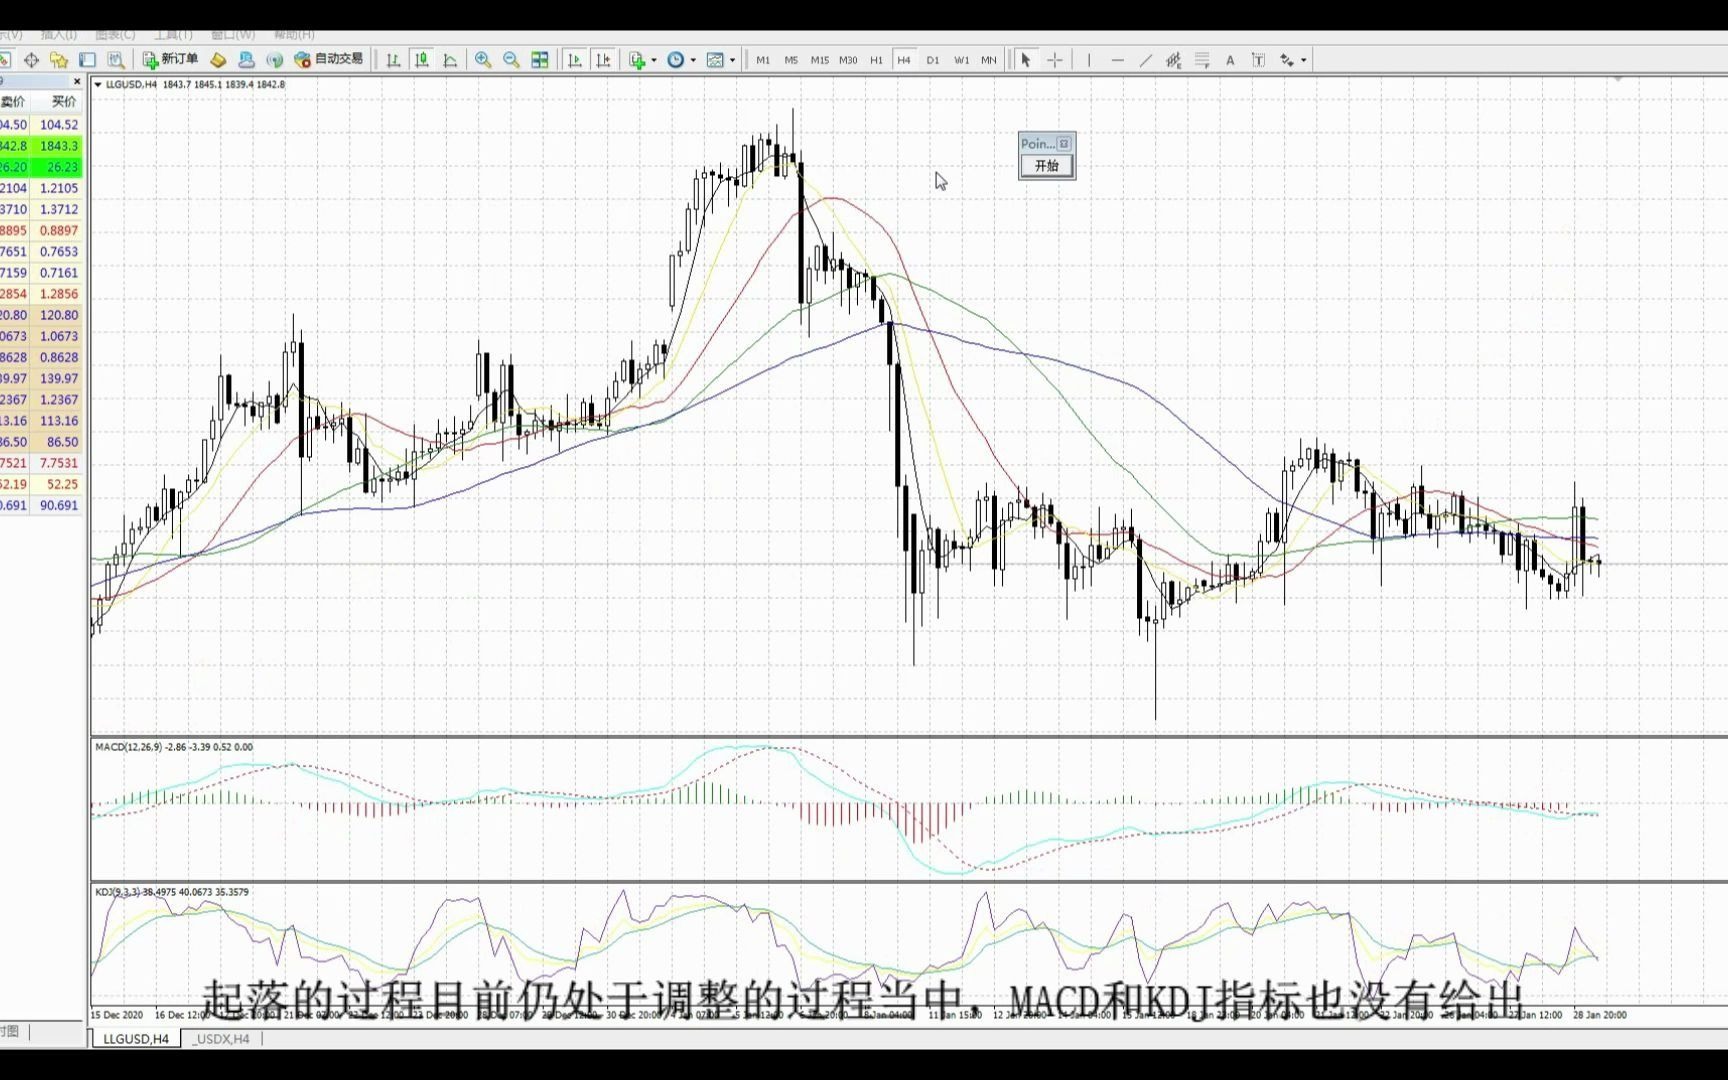The width and height of the screenshot is (1728, 1080).
Task: Open MetaEditor yellow diamond icon
Action: 218,60
